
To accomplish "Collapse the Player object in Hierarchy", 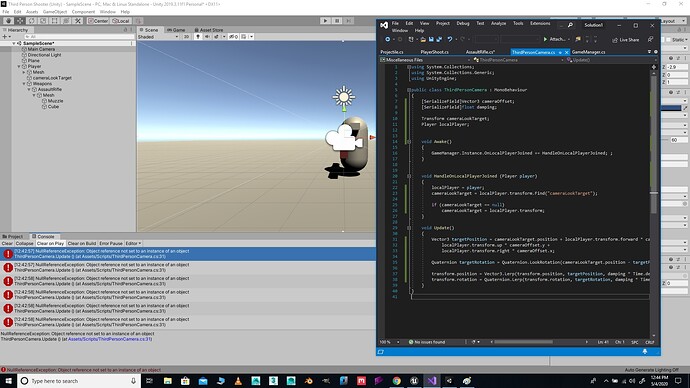I will click(19, 66).
